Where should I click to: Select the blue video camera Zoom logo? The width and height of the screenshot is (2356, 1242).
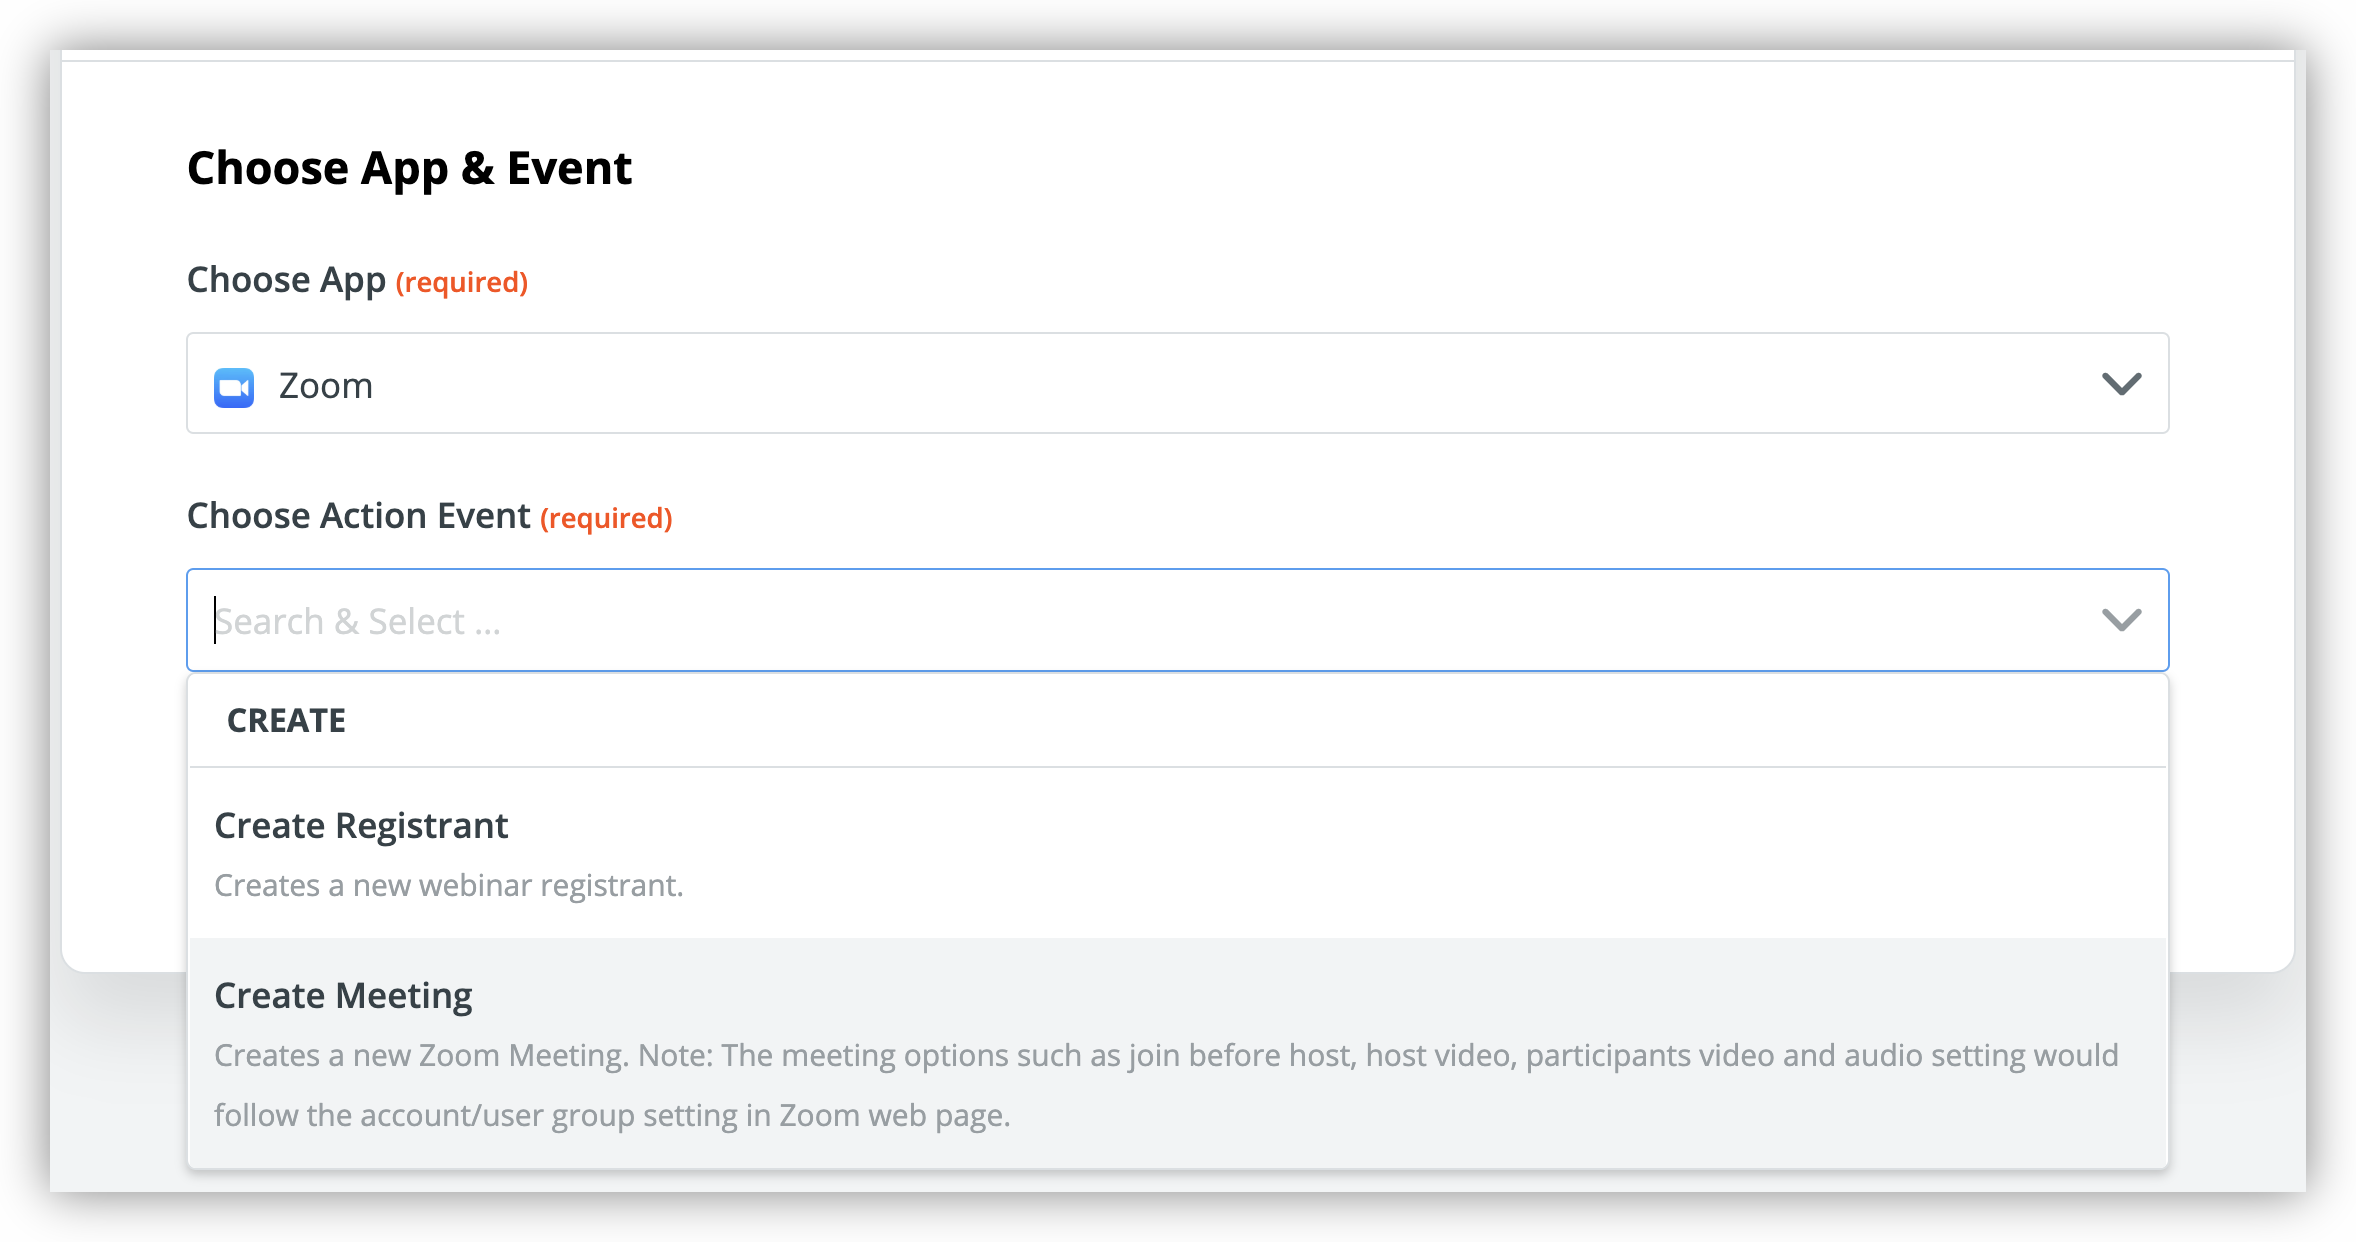[x=233, y=386]
